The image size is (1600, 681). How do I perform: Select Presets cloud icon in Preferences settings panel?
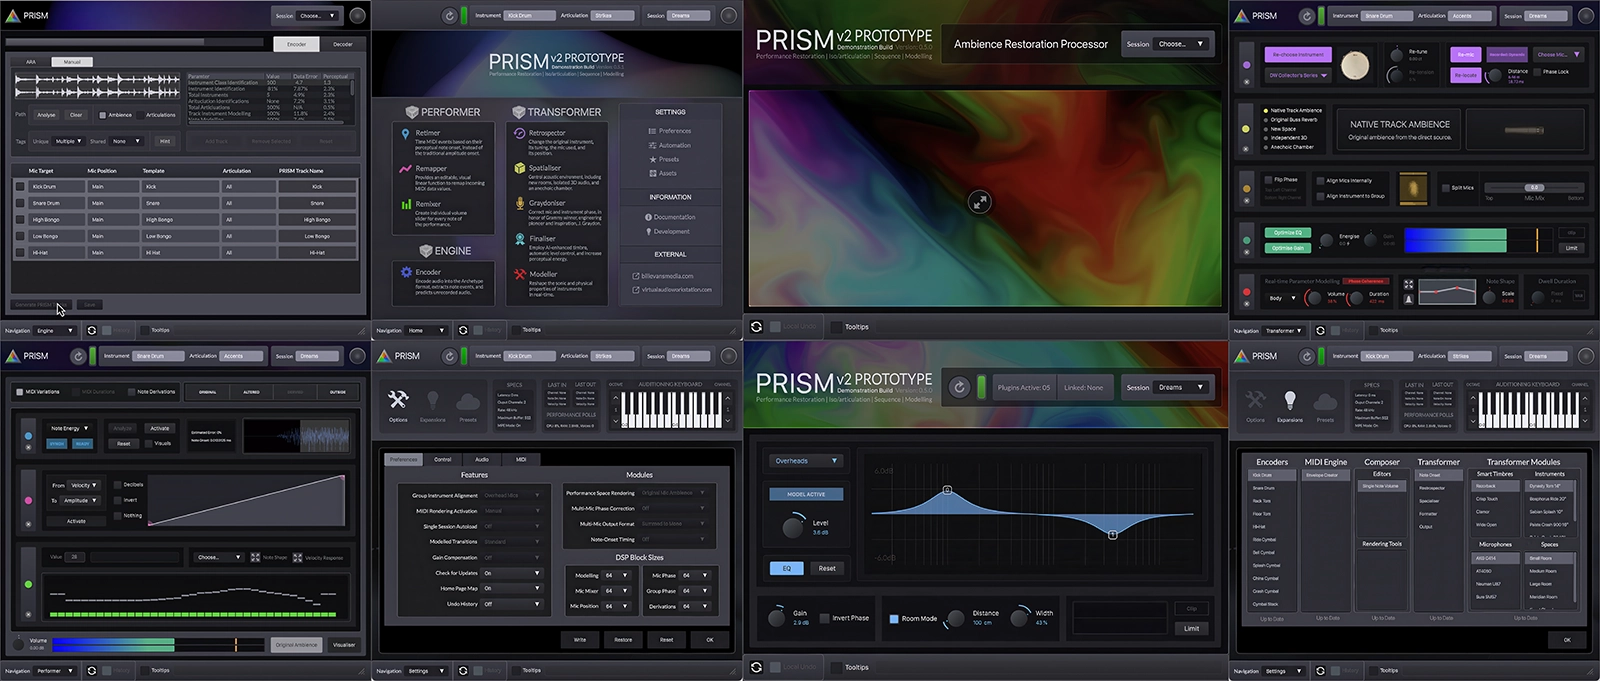[468, 402]
